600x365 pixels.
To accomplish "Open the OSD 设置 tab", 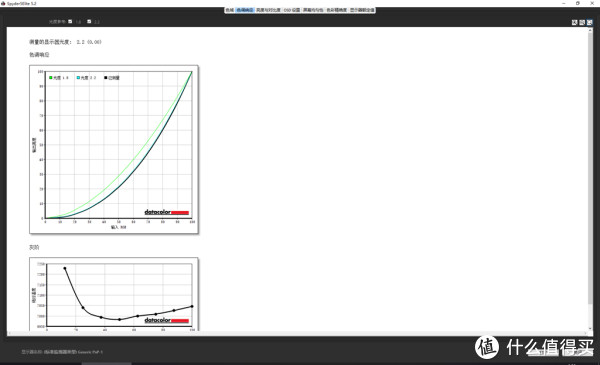I will click(292, 10).
